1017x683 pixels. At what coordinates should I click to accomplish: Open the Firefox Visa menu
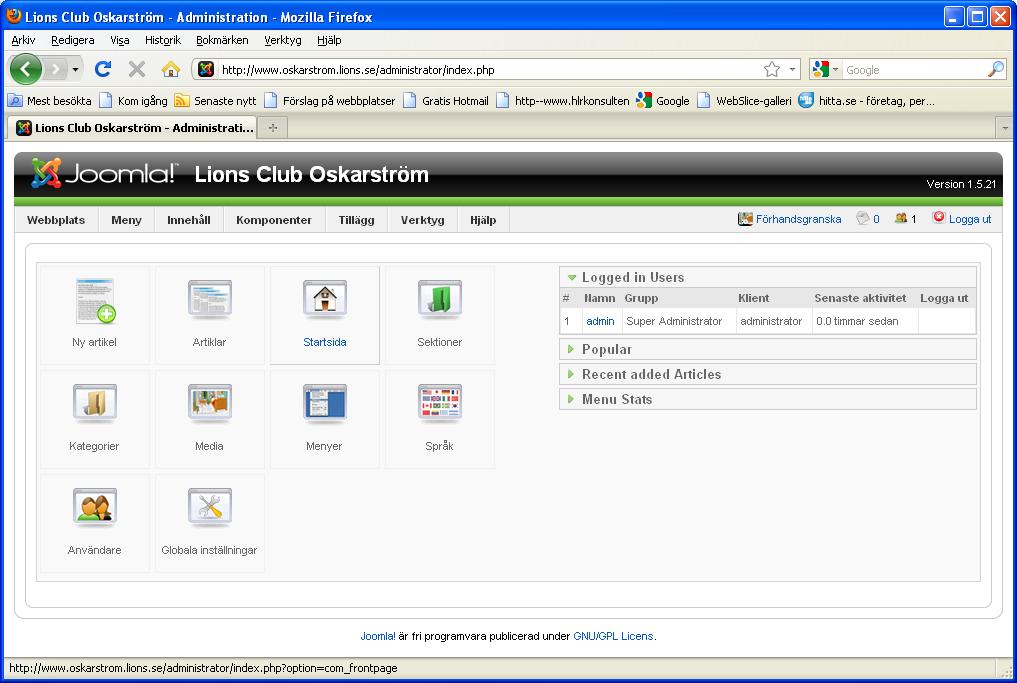119,40
